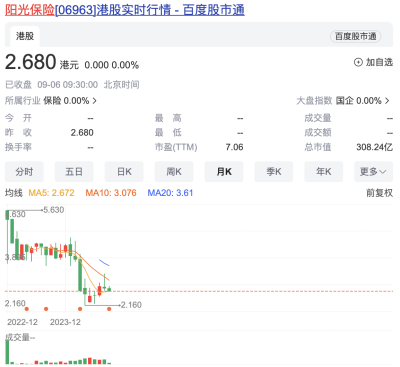Image resolution: width=400 pixels, height=367 pixels.
Task: Expand the 国企 index chevron arrow
Action: (x=387, y=101)
